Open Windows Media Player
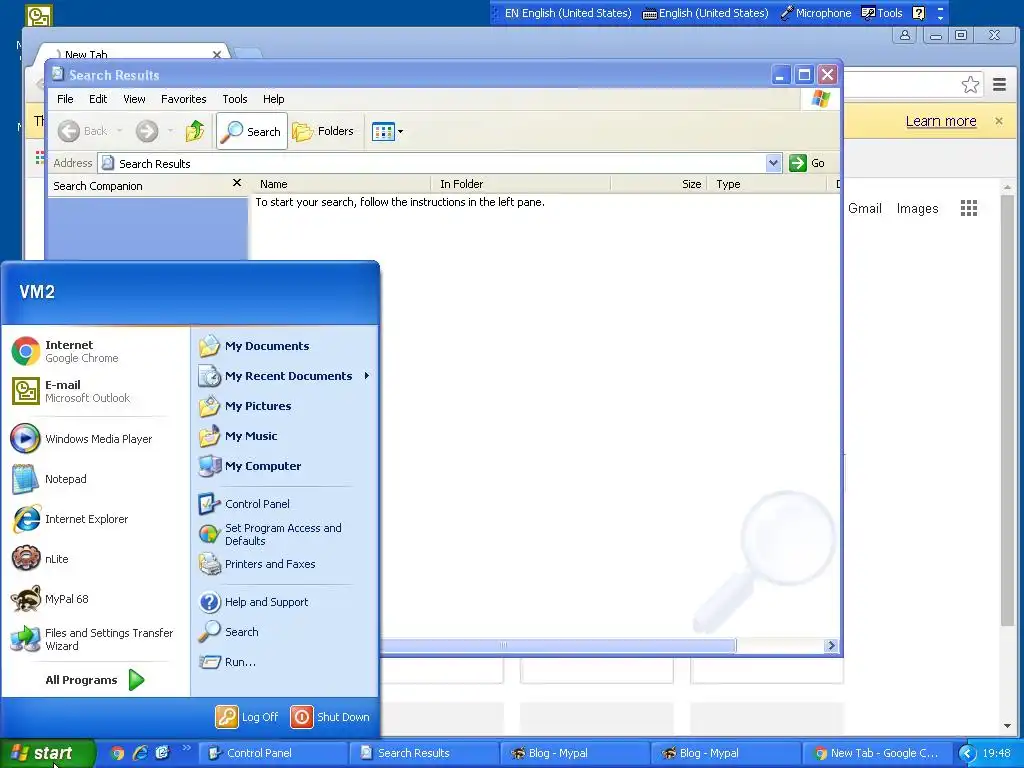The width and height of the screenshot is (1024, 768). coord(82,439)
